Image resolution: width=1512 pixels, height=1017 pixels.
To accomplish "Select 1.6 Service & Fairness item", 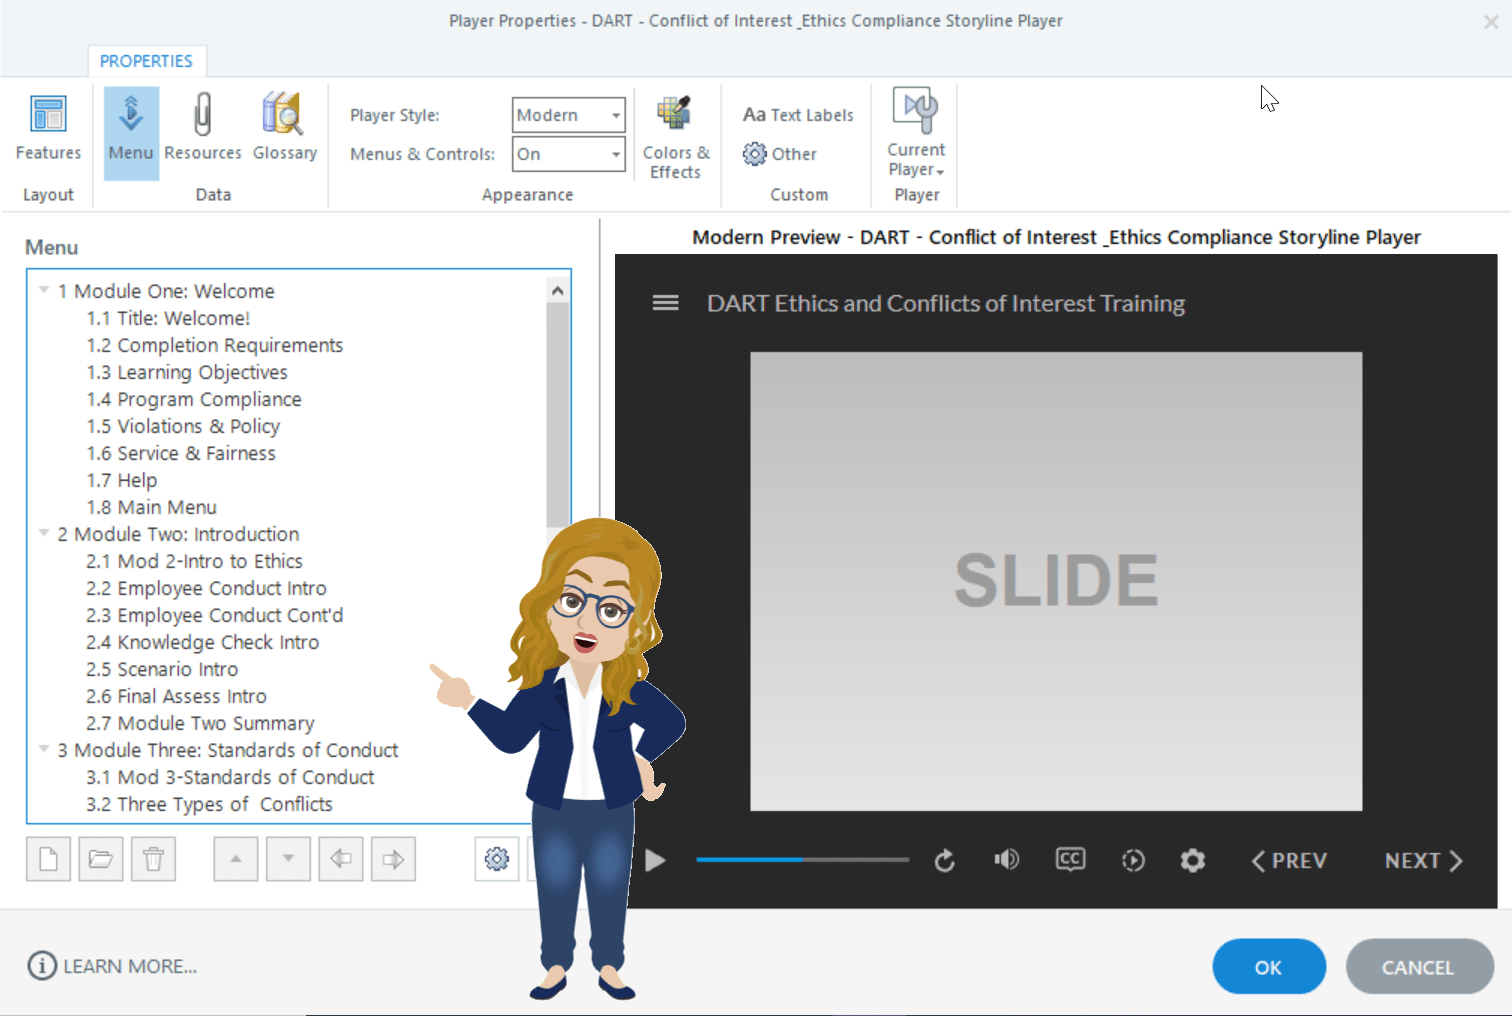I will (181, 453).
